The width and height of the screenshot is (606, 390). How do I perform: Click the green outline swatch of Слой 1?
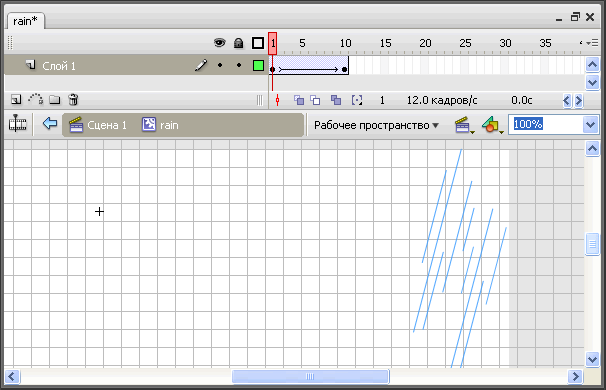(x=258, y=65)
